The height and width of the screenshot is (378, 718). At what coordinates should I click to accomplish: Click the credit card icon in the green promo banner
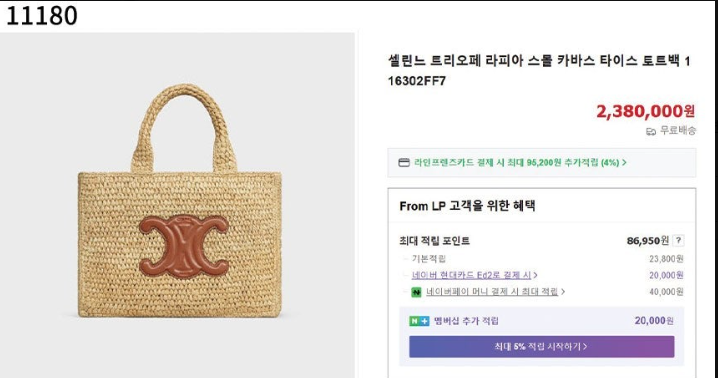[404, 163]
